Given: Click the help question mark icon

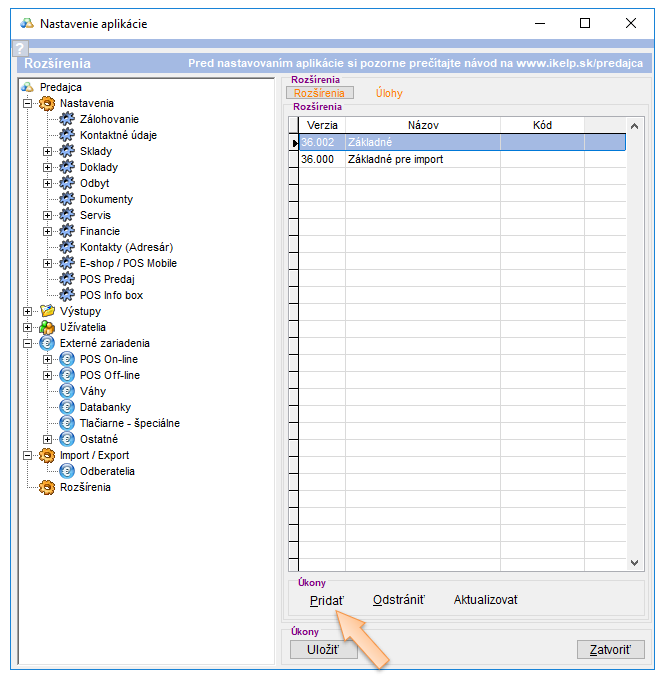Looking at the screenshot, I should [x=19, y=48].
